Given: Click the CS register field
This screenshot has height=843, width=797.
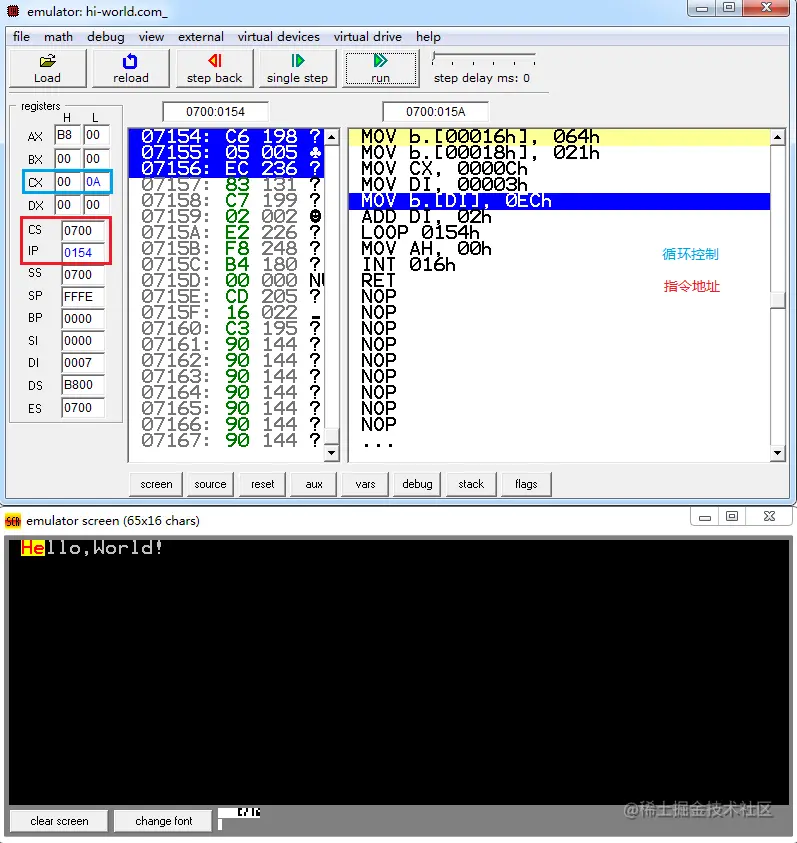Looking at the screenshot, I should pyautogui.click(x=83, y=231).
